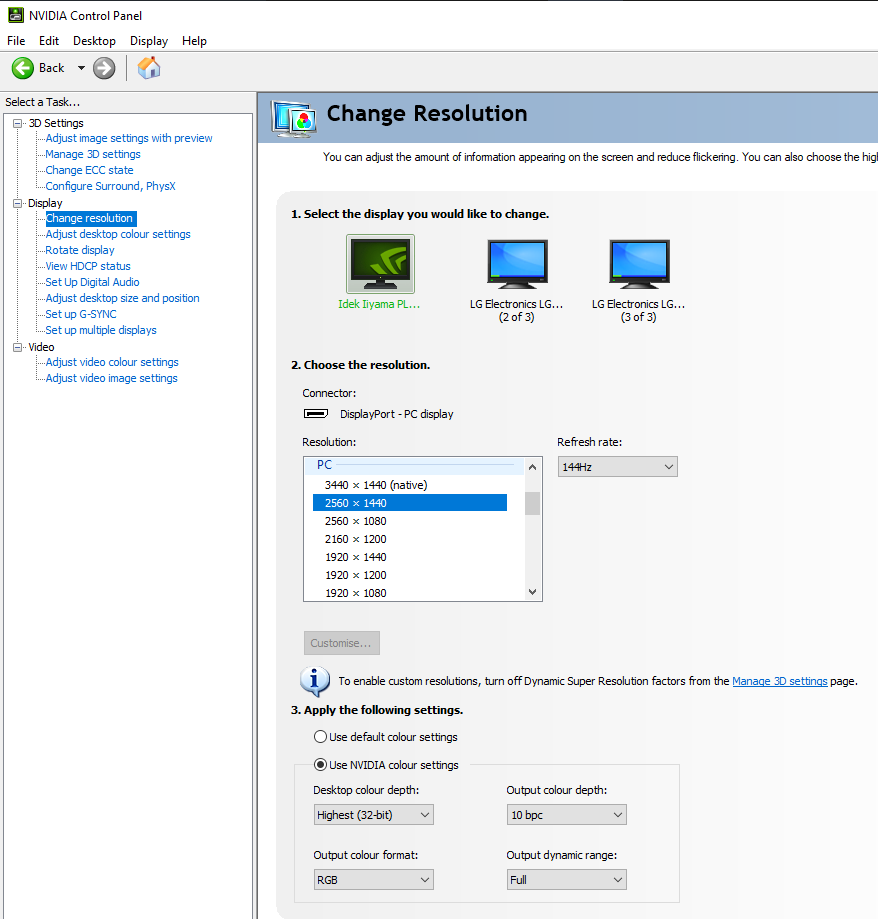Viewport: 878px width, 919px height.
Task: Open the Desktop menu
Action: [94, 41]
